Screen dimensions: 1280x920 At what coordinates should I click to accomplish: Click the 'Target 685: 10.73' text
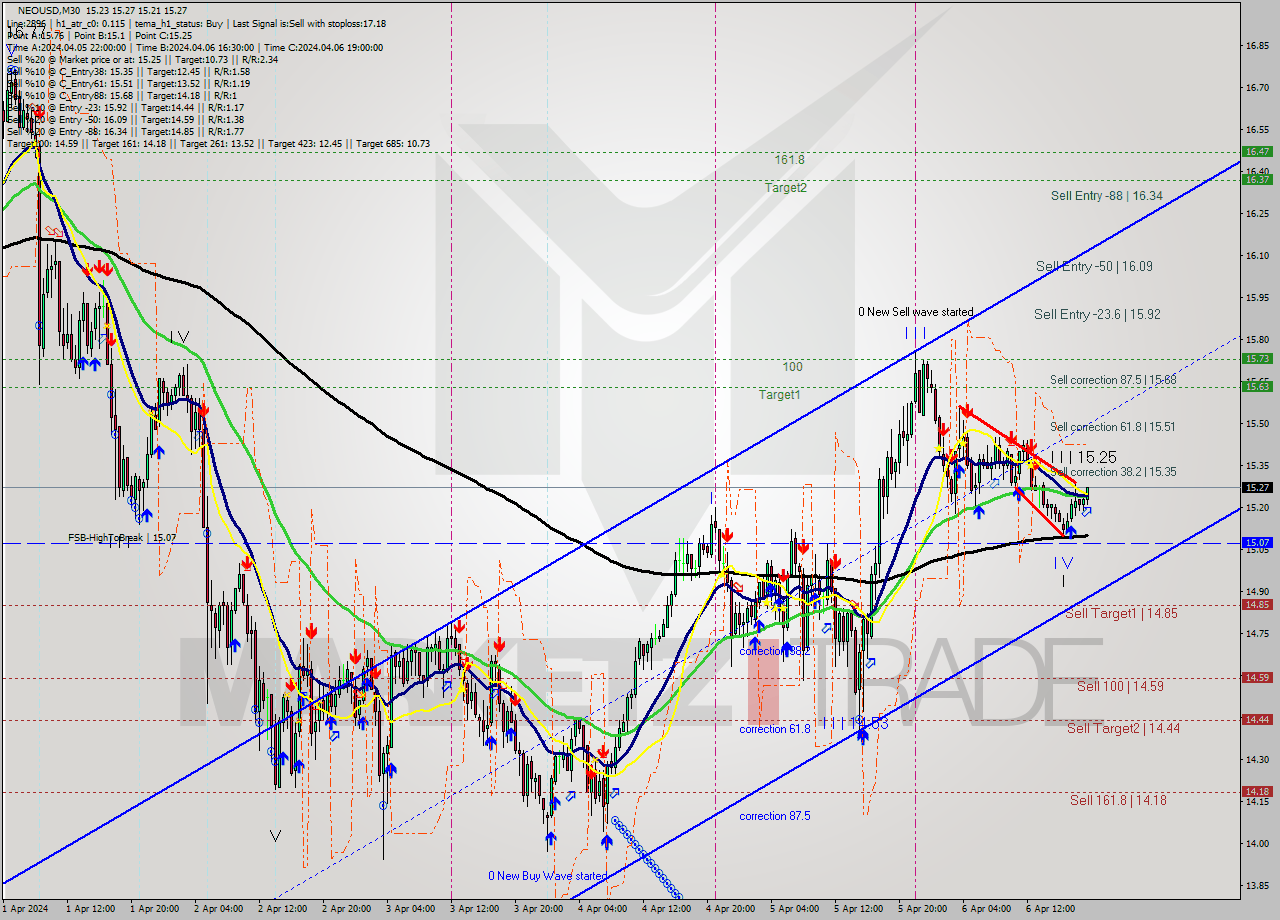(x=393, y=144)
